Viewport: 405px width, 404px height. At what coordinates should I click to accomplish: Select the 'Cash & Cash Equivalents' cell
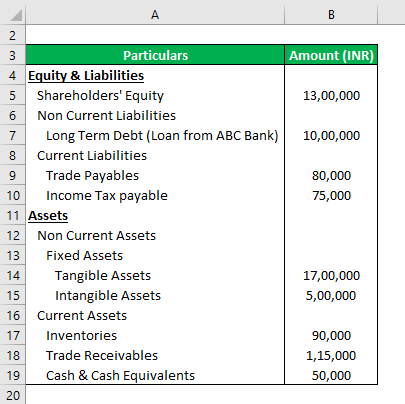(x=155, y=375)
